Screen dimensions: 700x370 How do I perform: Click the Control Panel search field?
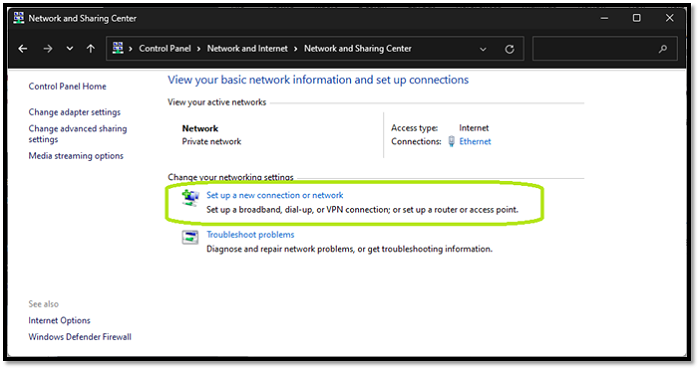[605, 49]
